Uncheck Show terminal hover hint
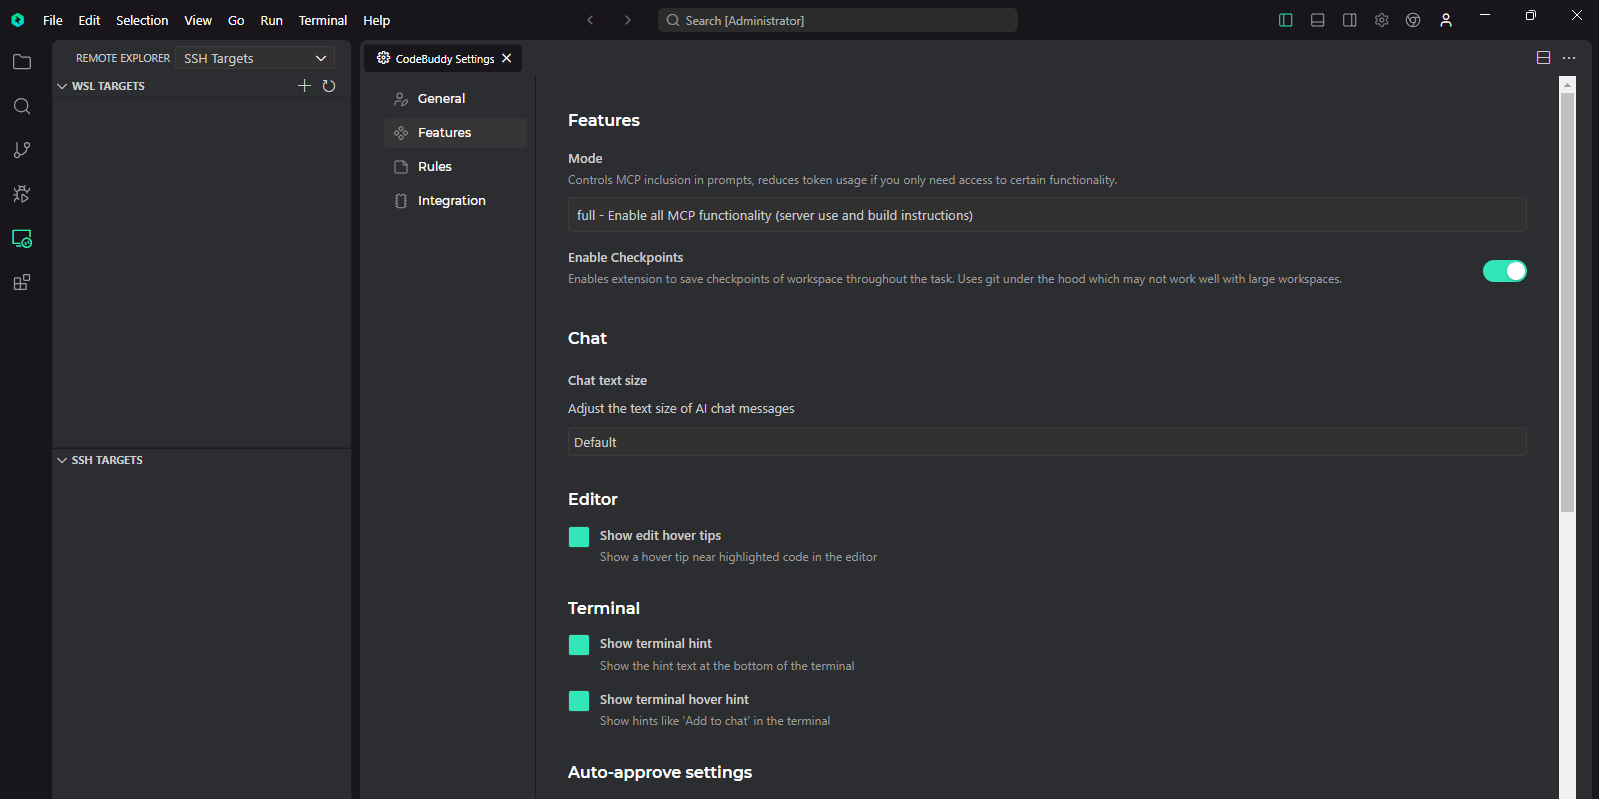Image resolution: width=1599 pixels, height=799 pixels. point(579,701)
